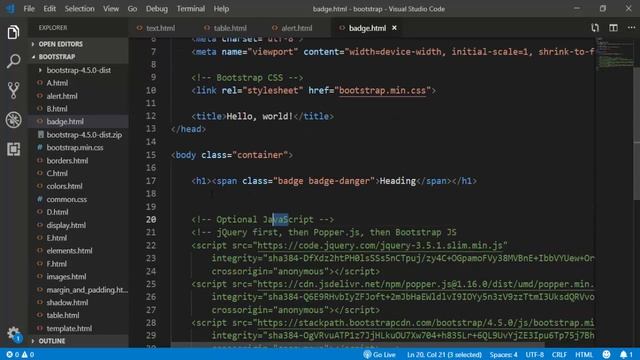Change encoding via UTF-8 indicator

(534, 354)
